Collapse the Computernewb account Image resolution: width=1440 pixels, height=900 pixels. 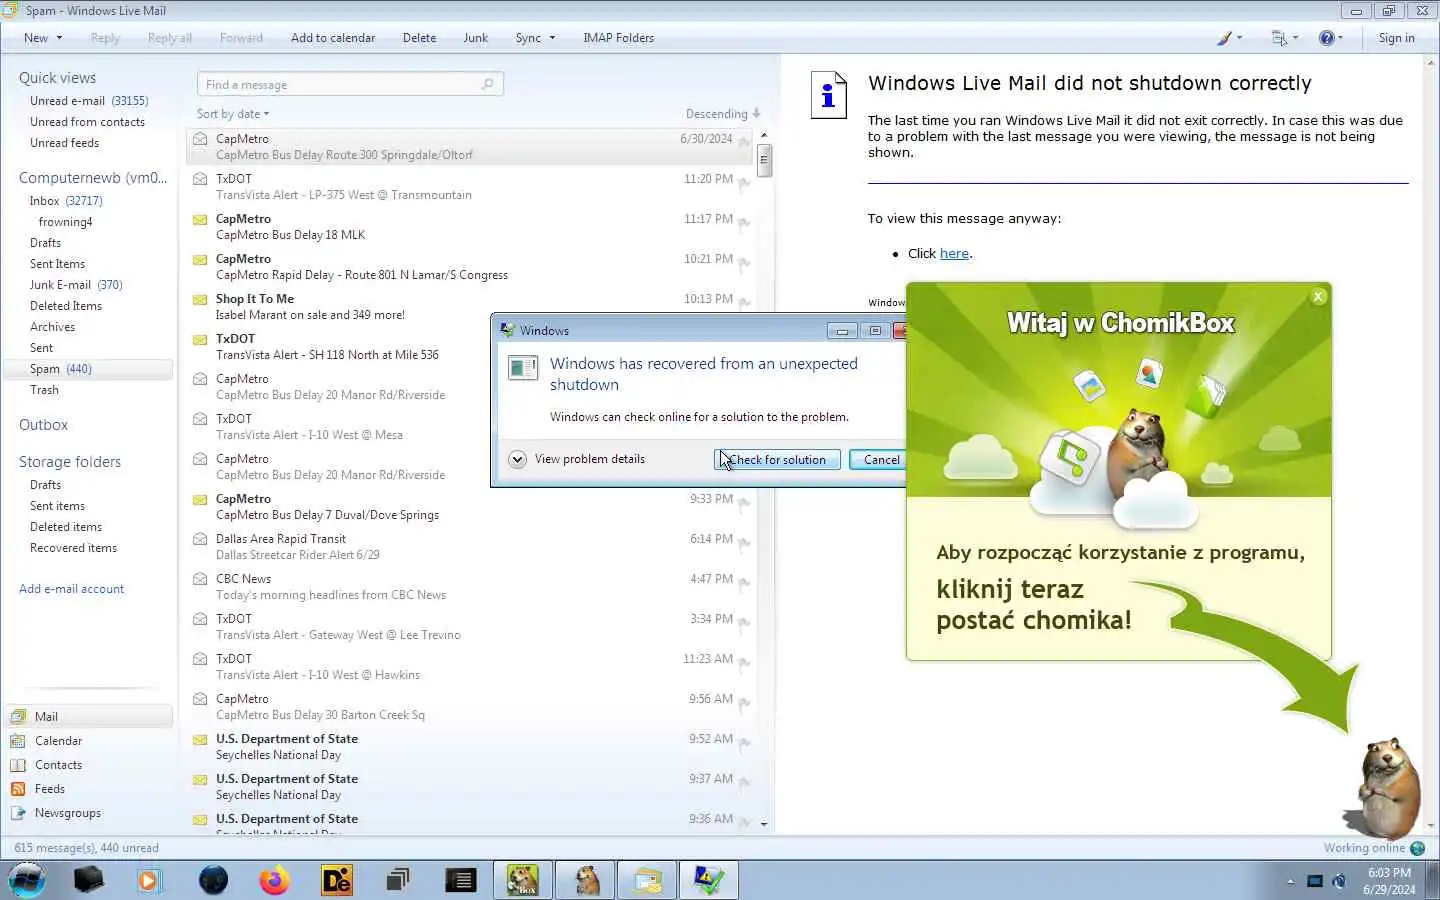pyautogui.click(x=93, y=178)
